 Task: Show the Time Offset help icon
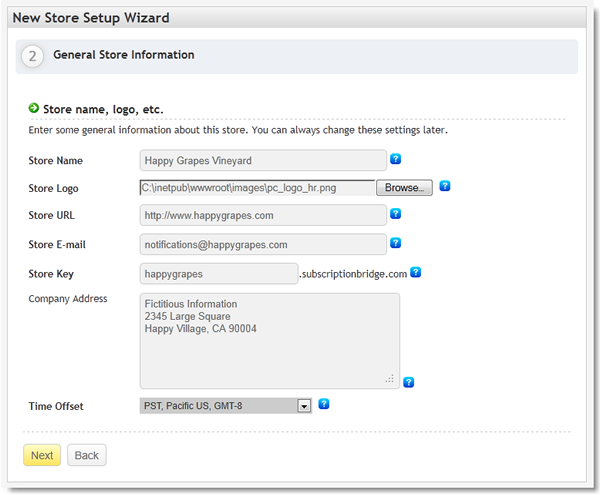tap(324, 404)
